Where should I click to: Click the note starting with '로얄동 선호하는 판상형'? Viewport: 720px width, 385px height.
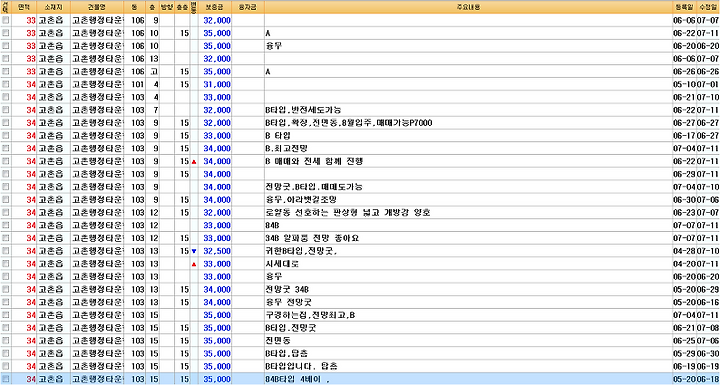[348, 213]
